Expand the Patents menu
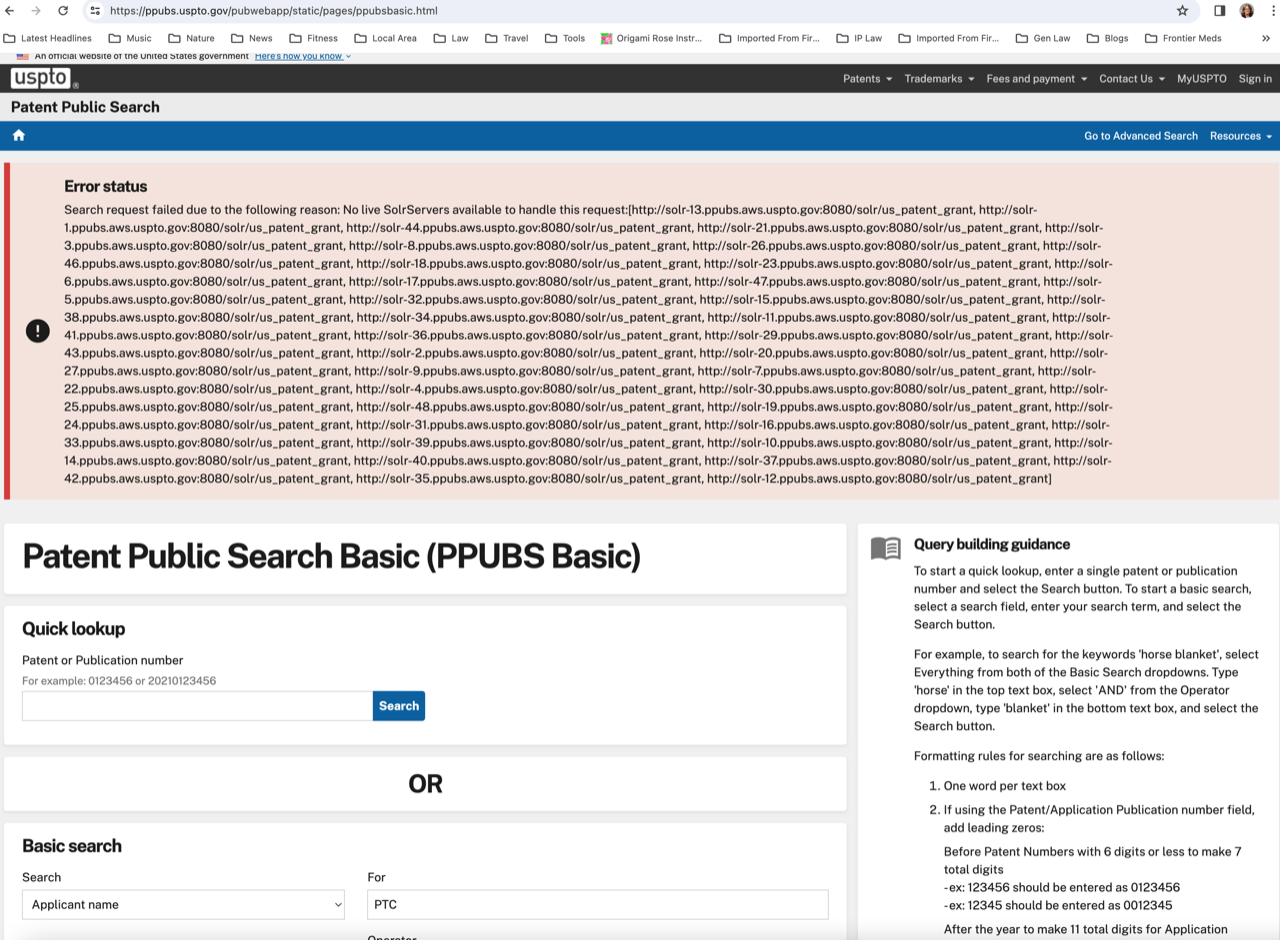Image resolution: width=1280 pixels, height=940 pixels. pyautogui.click(x=867, y=78)
